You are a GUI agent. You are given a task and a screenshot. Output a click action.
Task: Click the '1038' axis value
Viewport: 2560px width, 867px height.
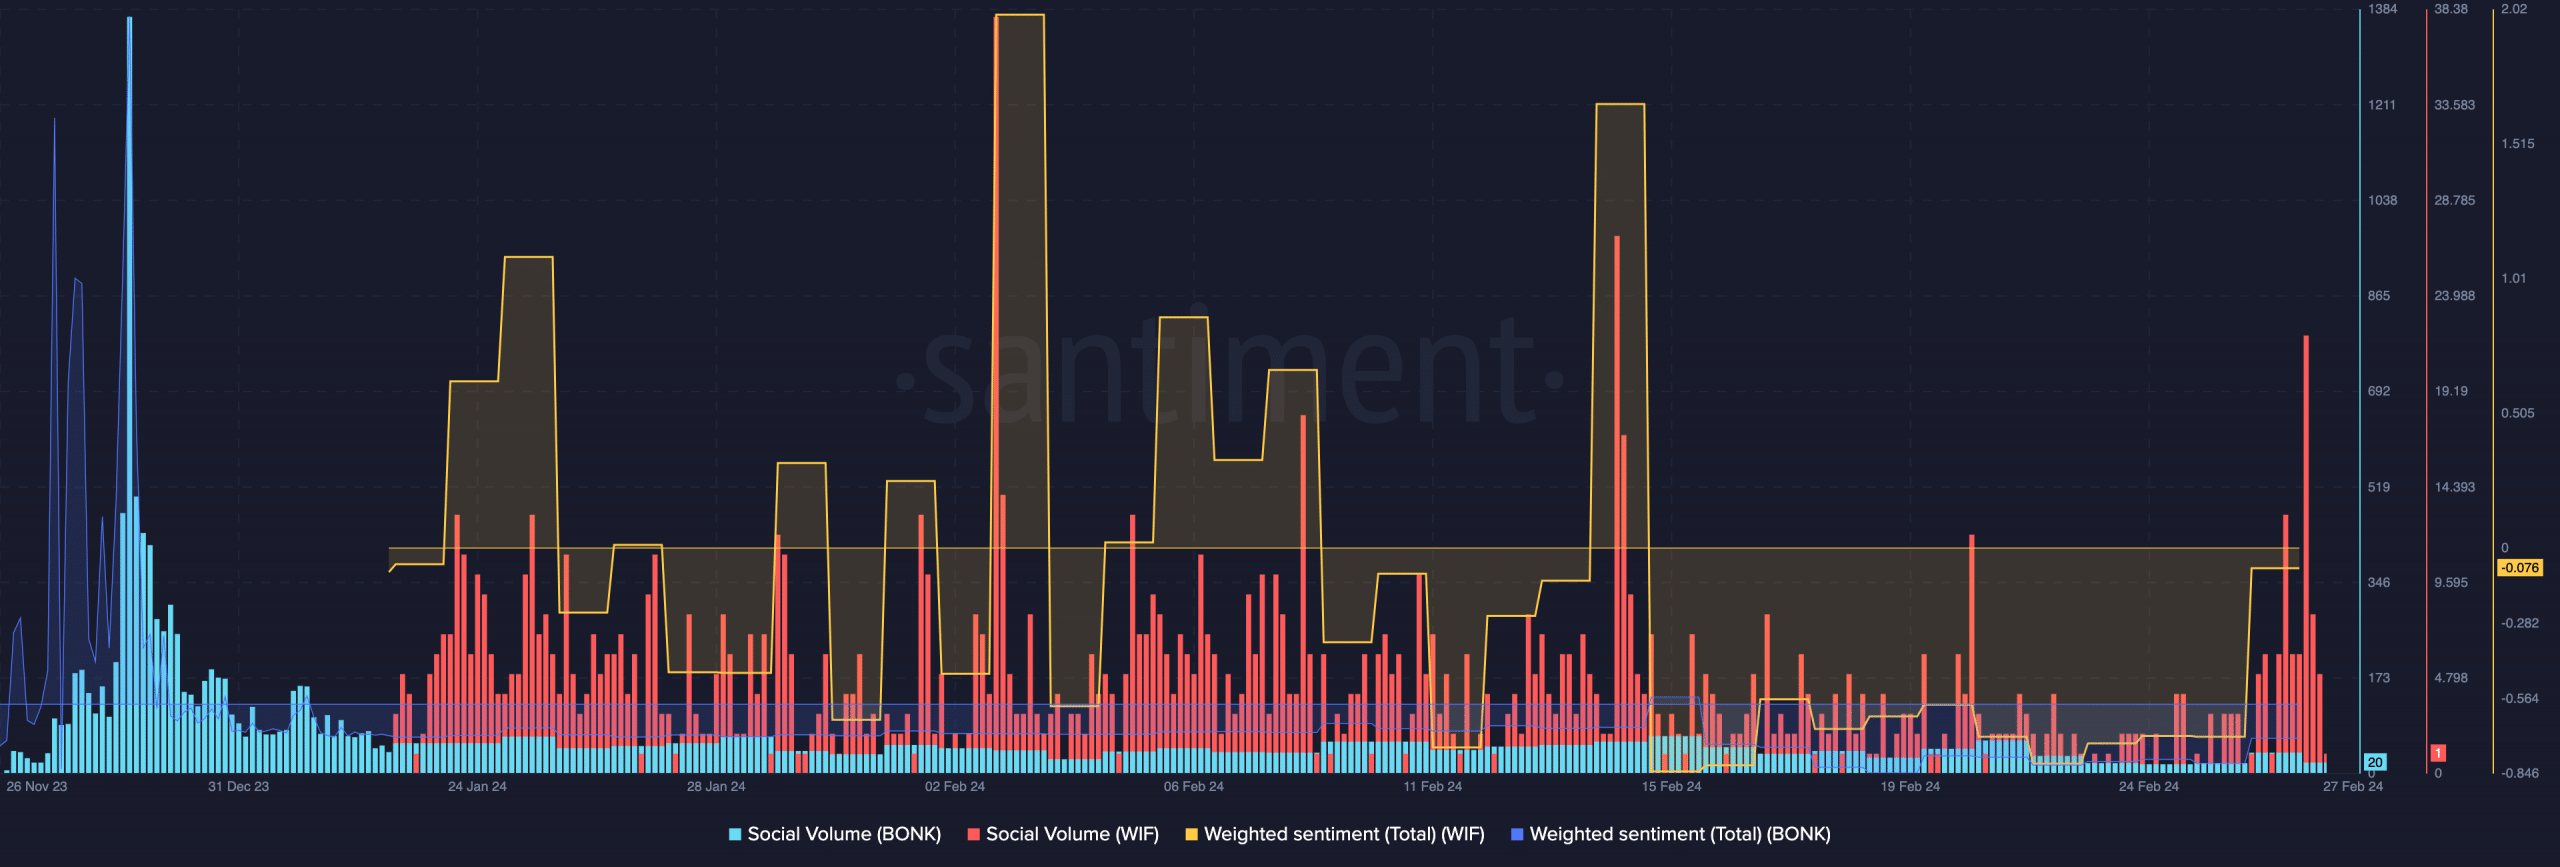pos(2382,200)
